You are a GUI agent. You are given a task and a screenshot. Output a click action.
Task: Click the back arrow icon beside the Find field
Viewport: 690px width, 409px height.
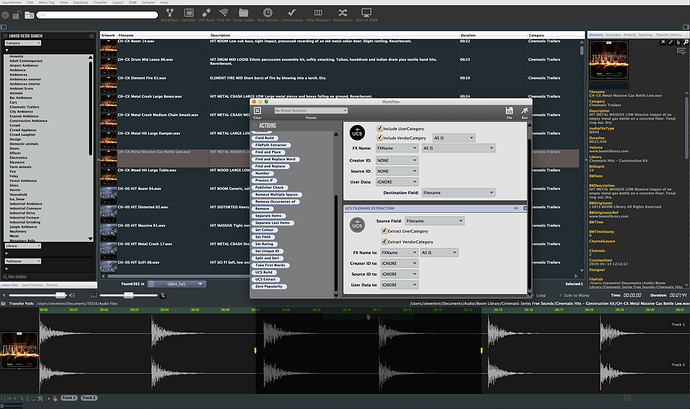5,15
